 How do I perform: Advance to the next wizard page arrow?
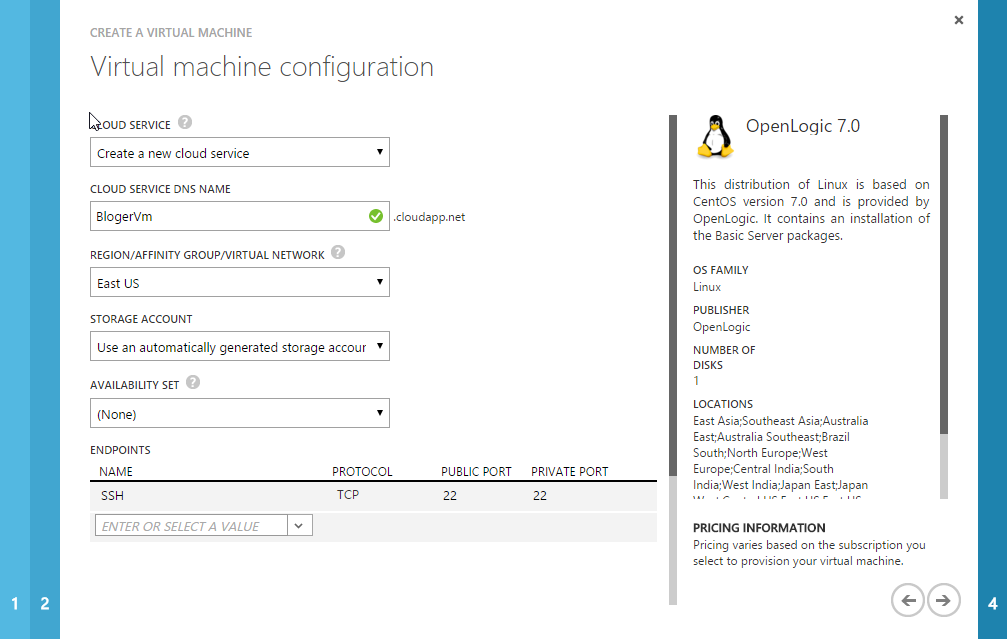click(x=943, y=600)
